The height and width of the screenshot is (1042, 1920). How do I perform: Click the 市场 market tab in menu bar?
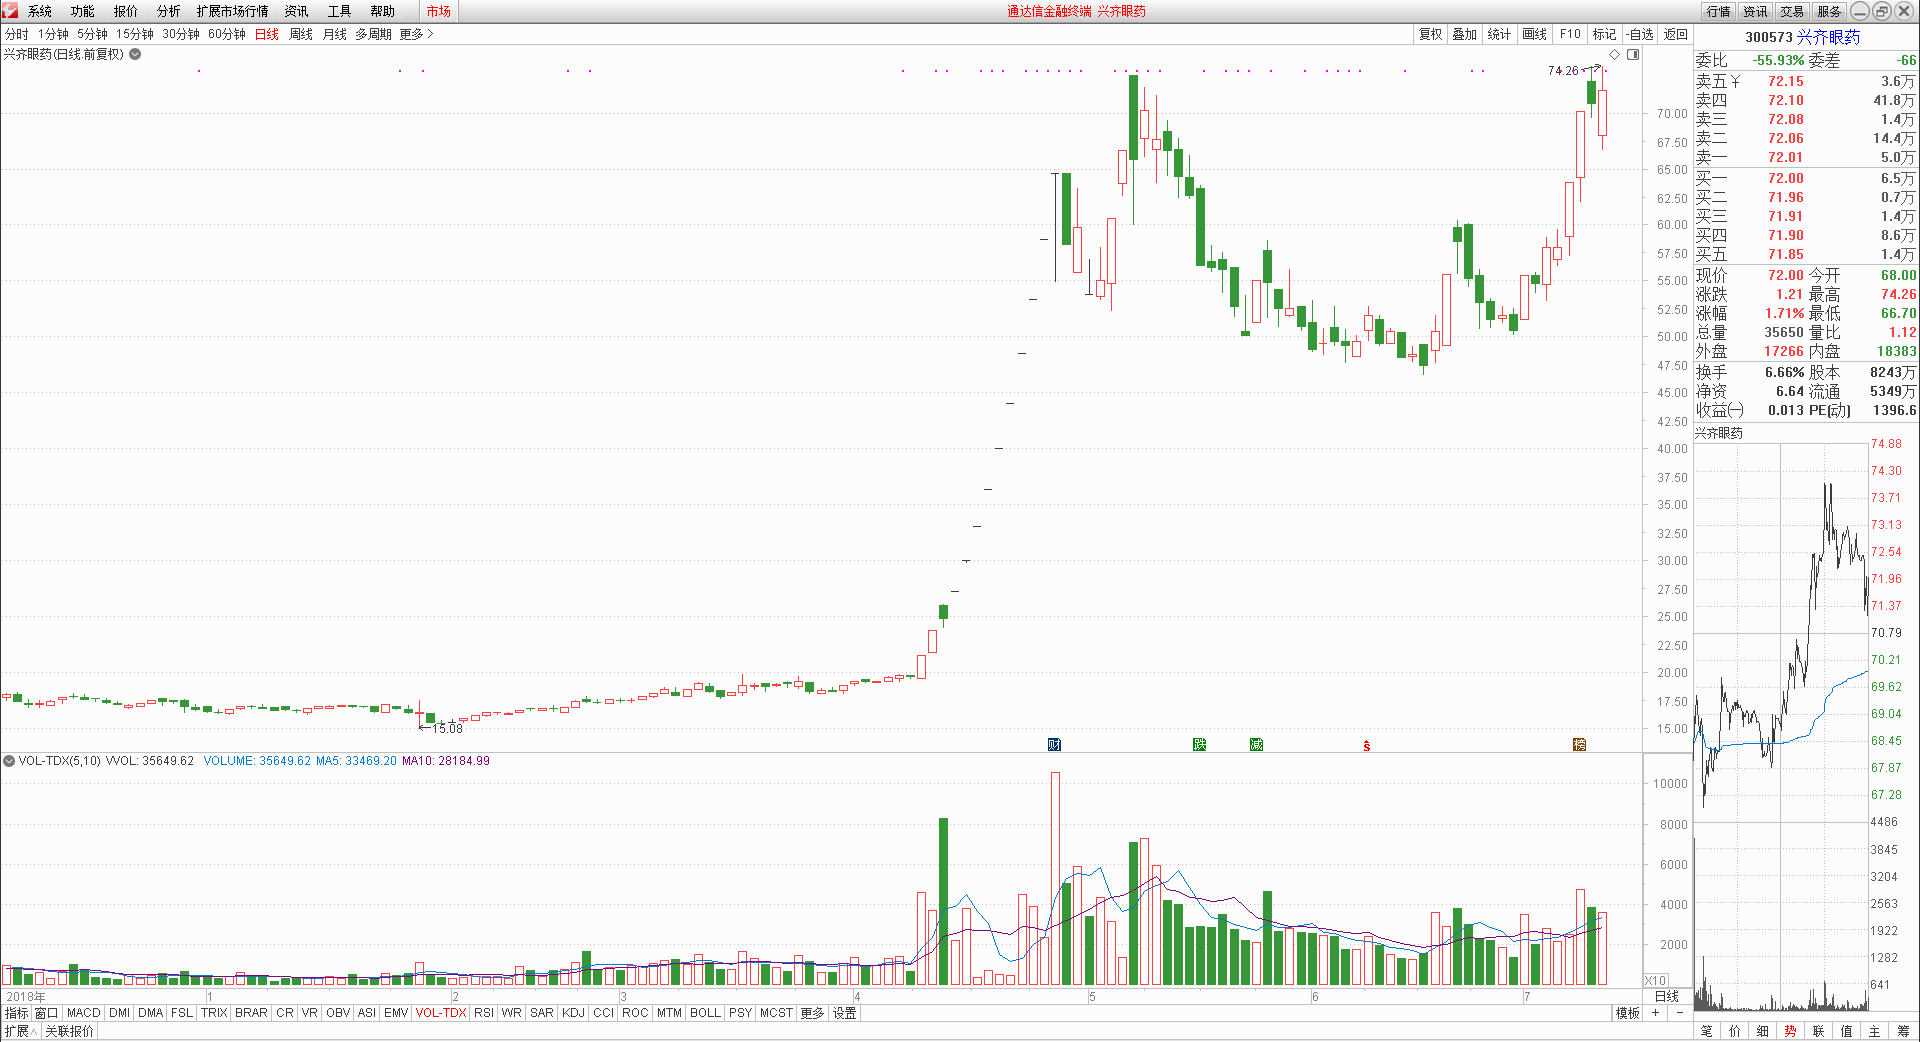[438, 11]
